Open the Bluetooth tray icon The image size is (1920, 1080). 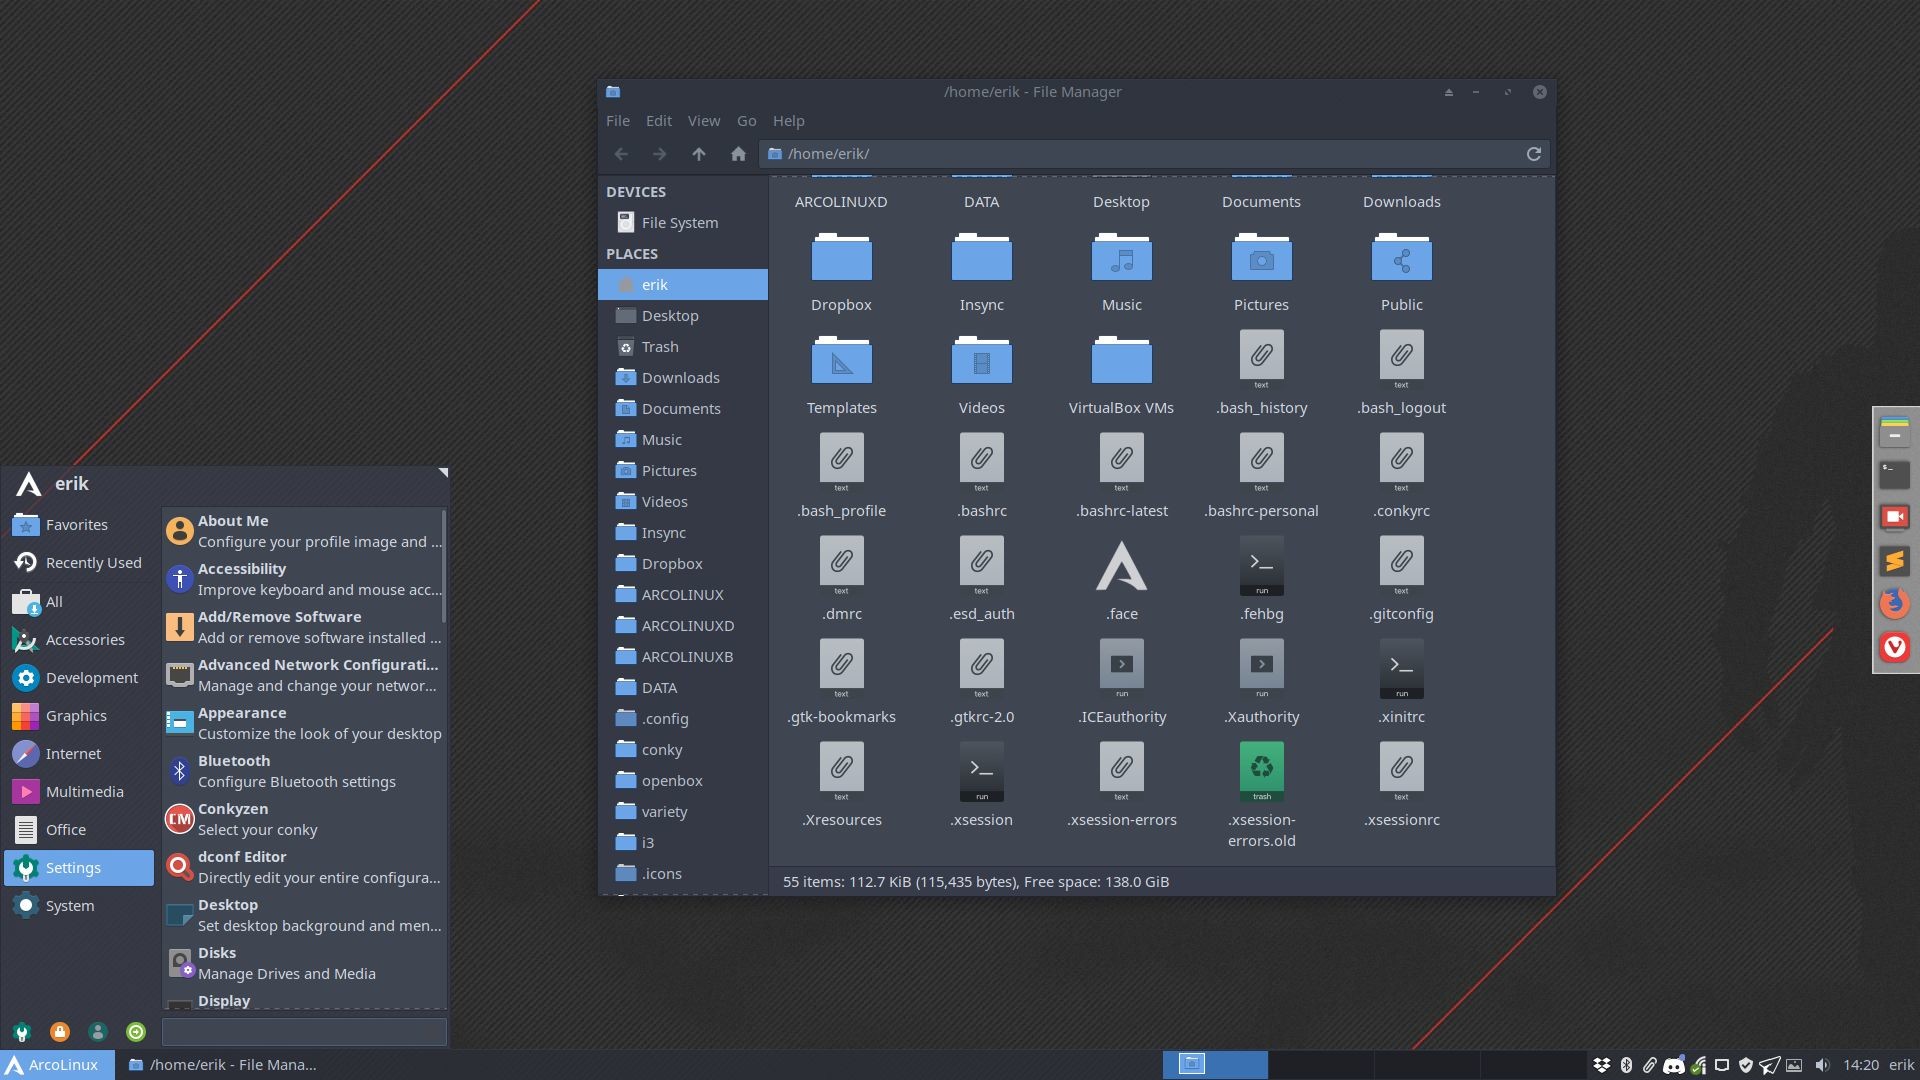1627,1065
